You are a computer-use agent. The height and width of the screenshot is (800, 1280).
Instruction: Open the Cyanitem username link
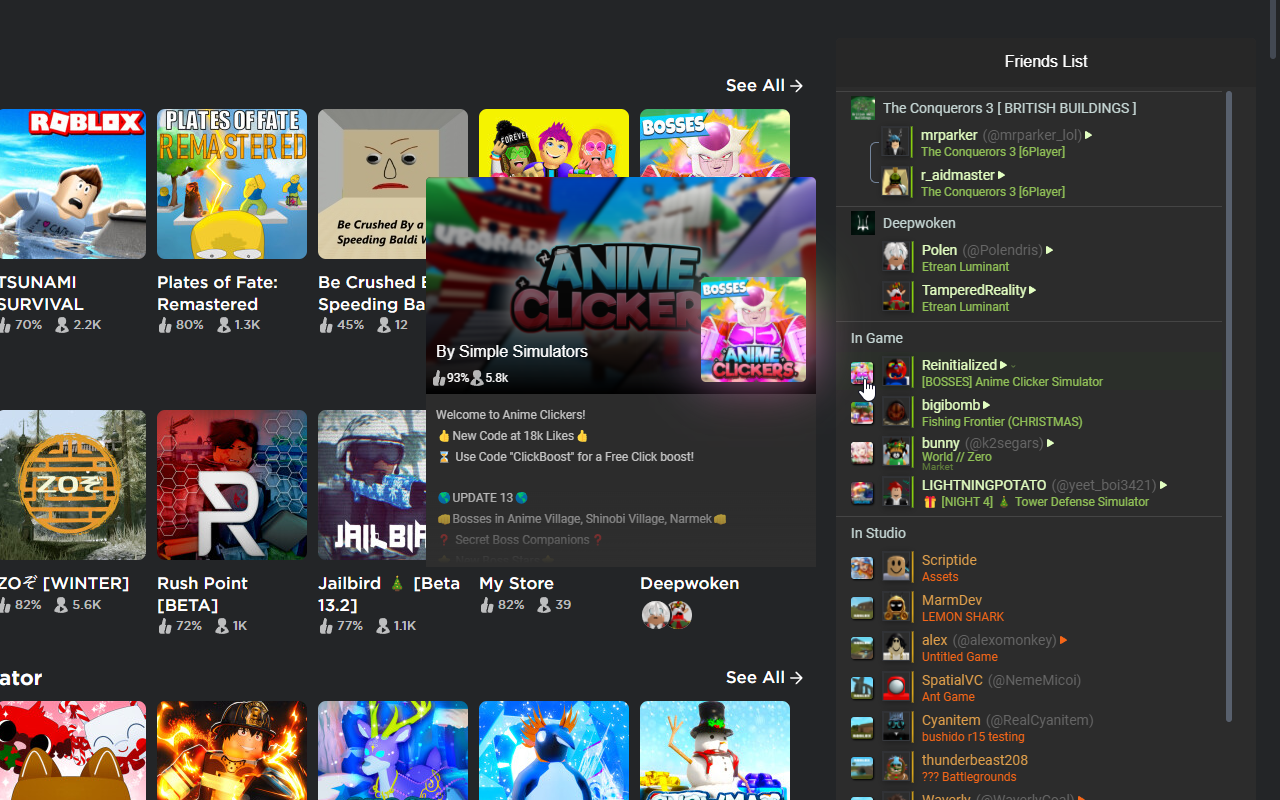coord(951,720)
